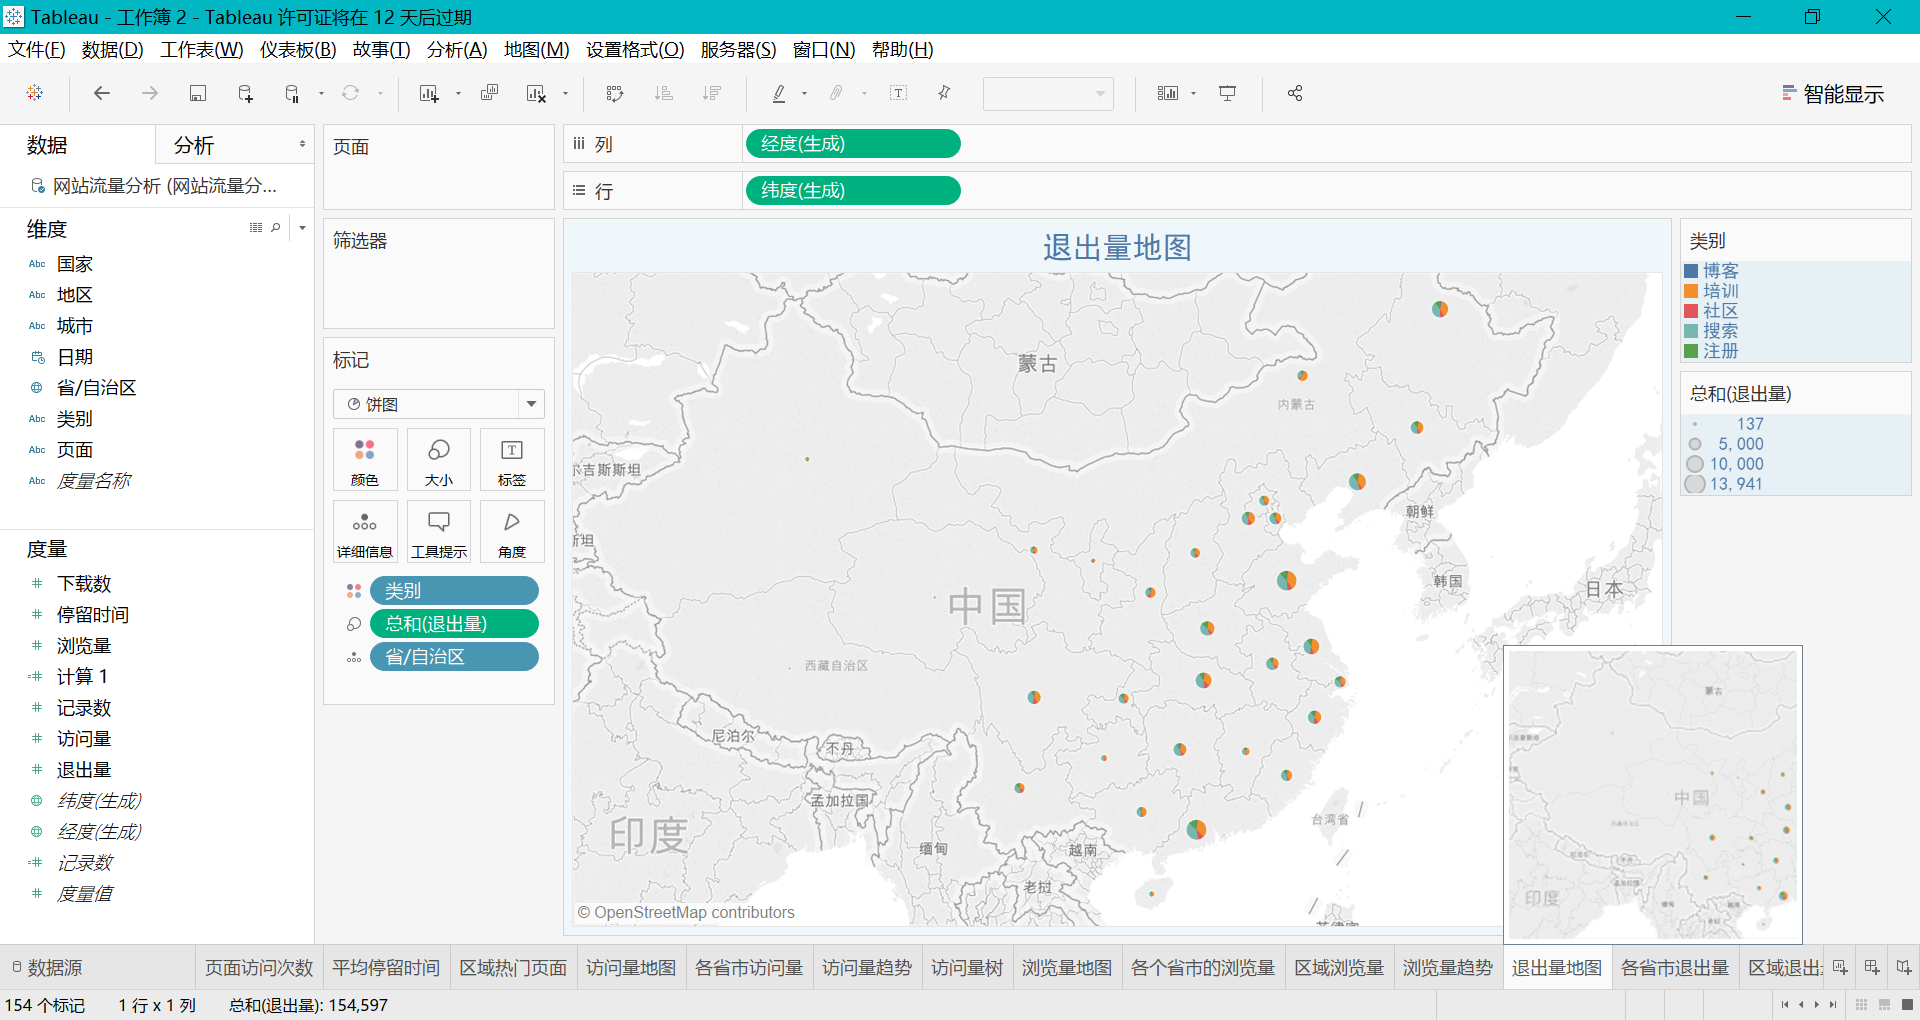1920x1020 pixels.
Task: Click the 工具提示 tooltip marks button
Action: coord(439,532)
